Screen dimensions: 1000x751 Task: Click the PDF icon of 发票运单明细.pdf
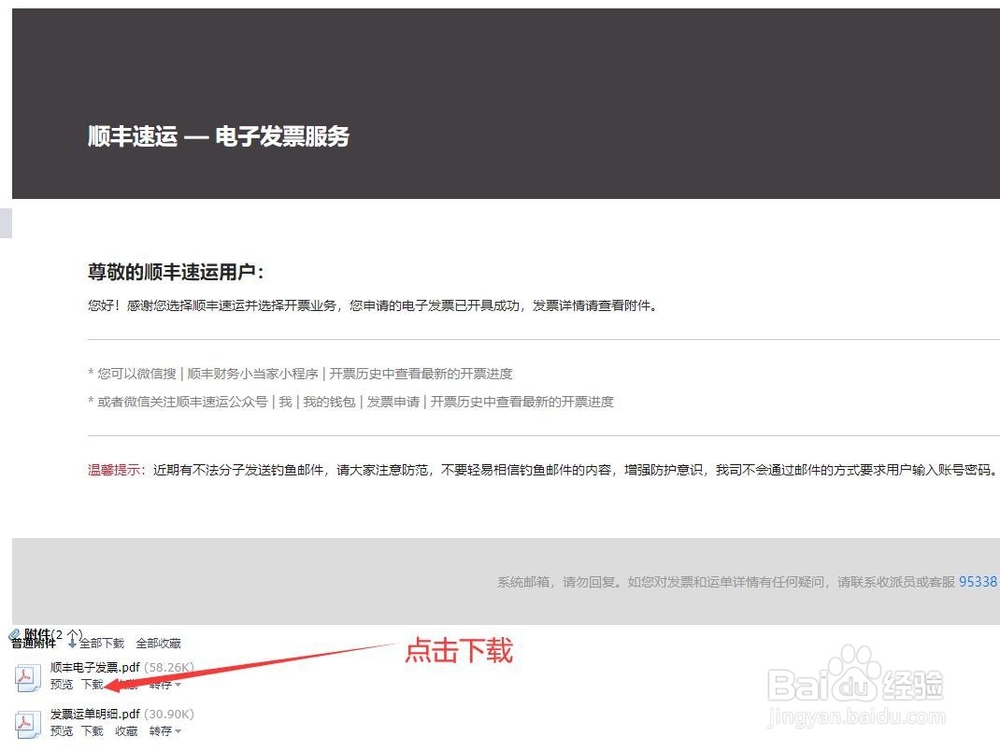click(27, 724)
